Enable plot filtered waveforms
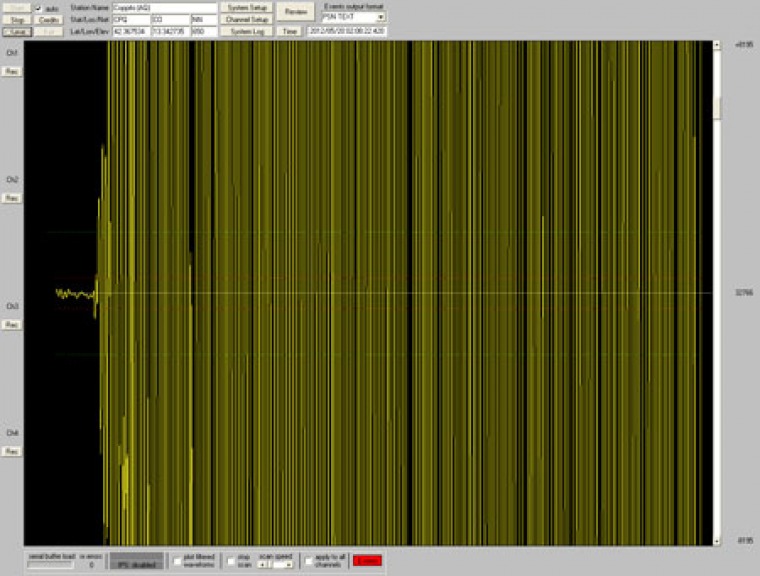The width and height of the screenshot is (760, 576). click(177, 561)
